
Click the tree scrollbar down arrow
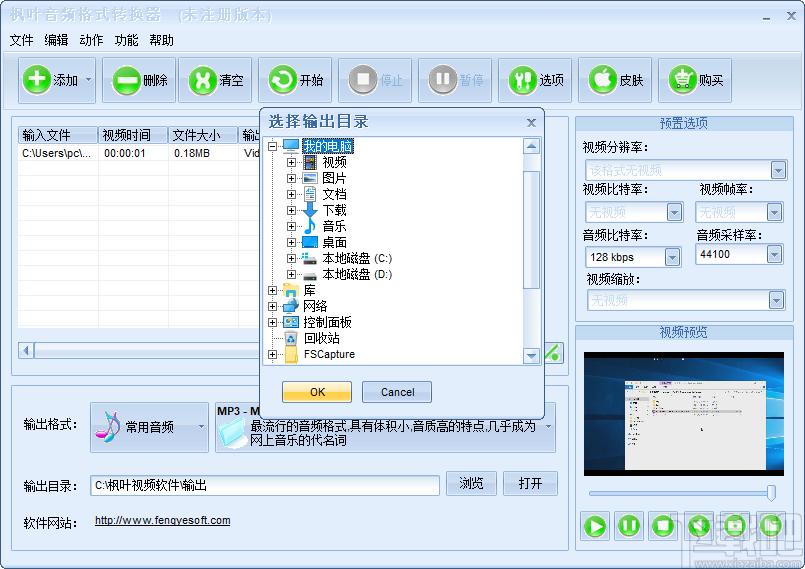(x=531, y=355)
